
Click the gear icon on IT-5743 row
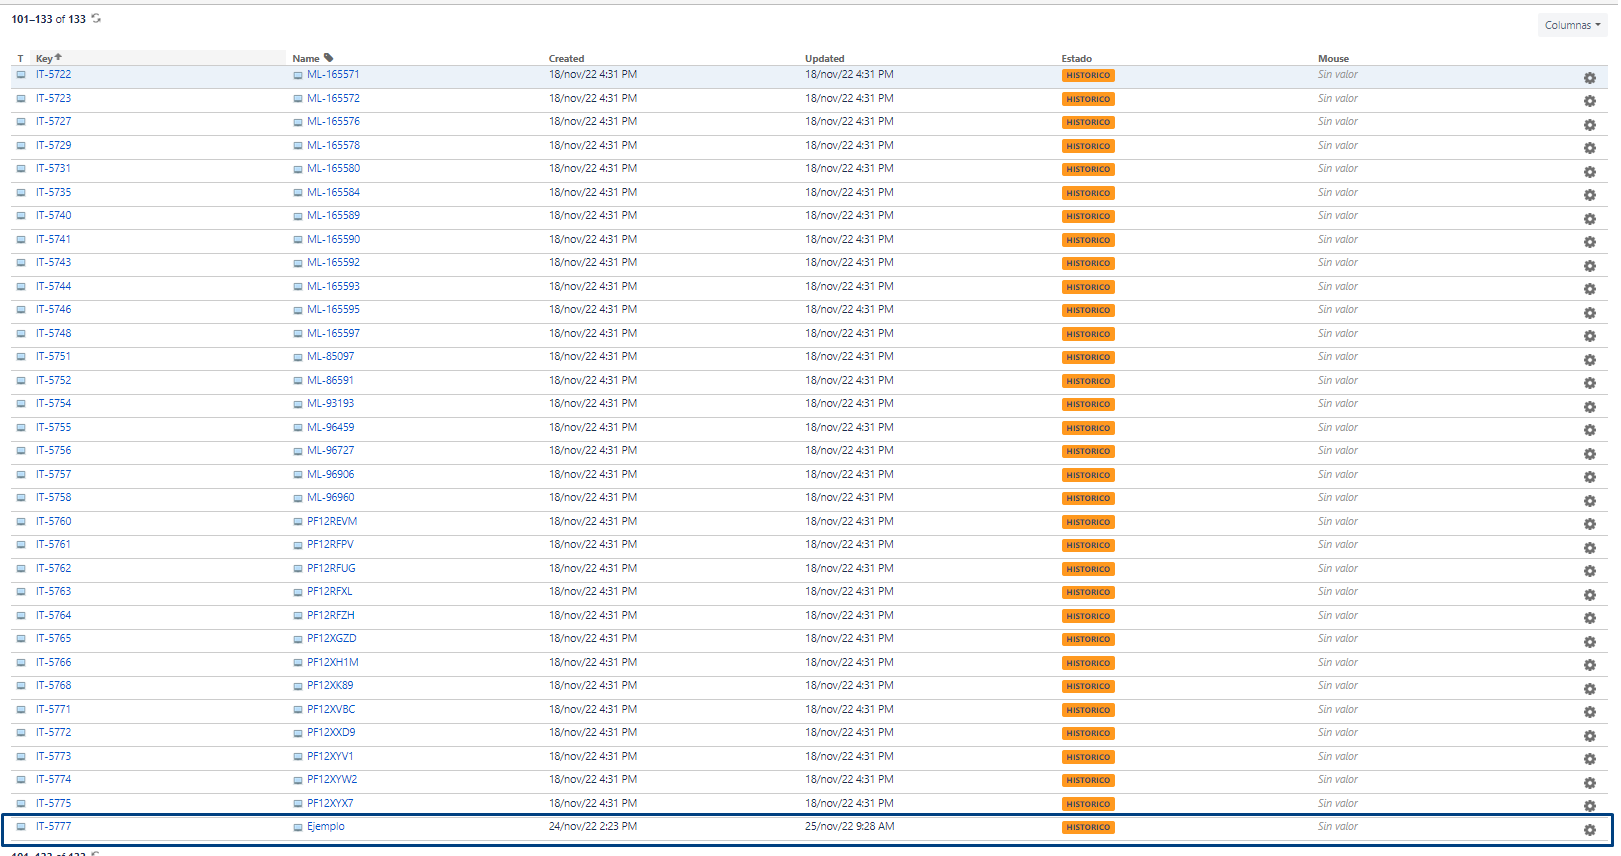coord(1589,266)
